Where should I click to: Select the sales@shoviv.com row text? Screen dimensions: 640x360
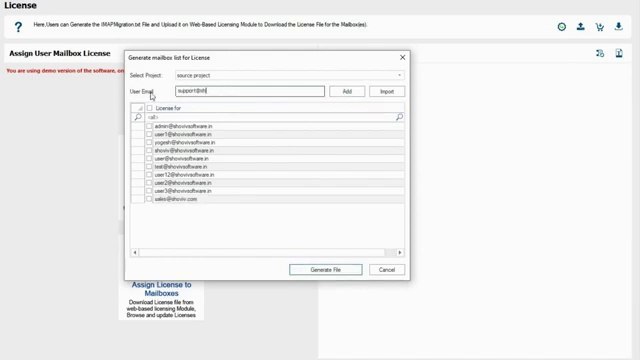[x=176, y=199]
